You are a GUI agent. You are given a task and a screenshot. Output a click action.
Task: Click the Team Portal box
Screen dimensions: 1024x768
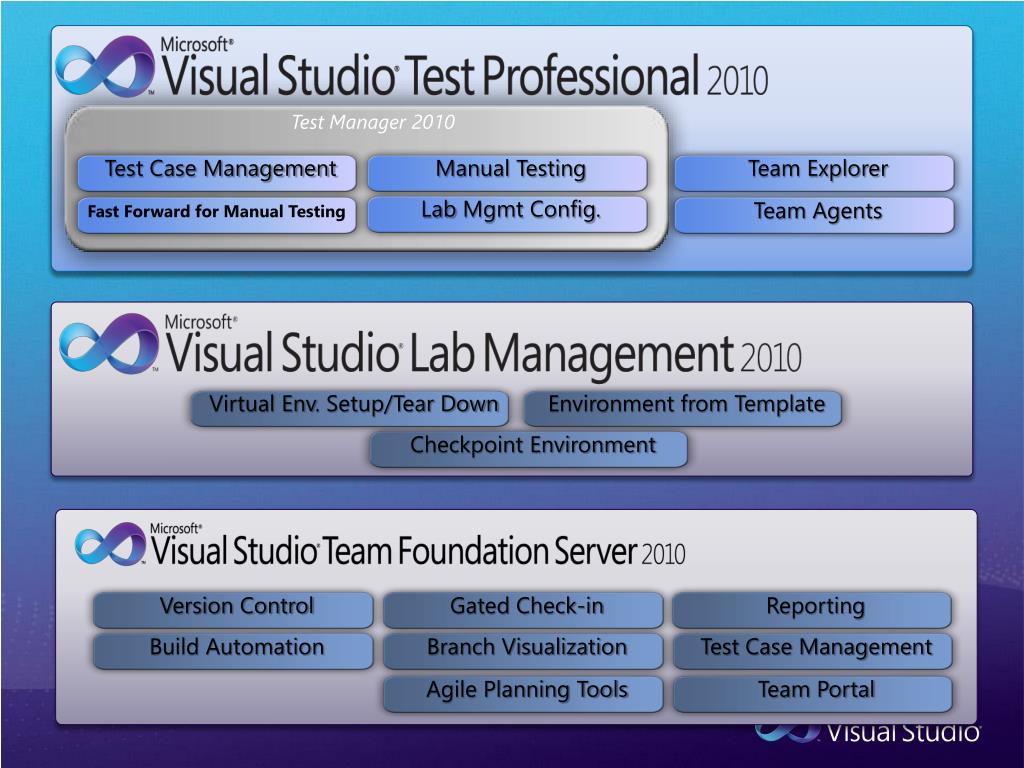(812, 693)
